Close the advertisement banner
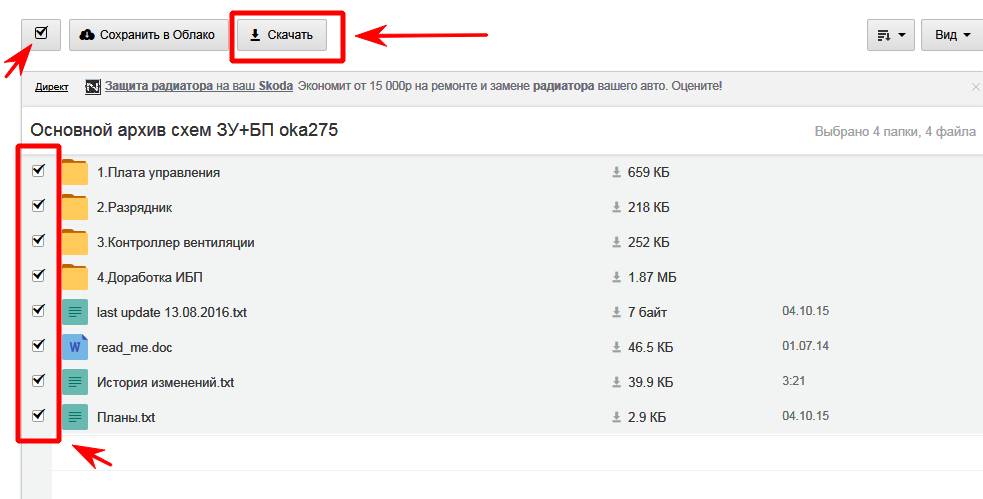Image resolution: width=983 pixels, height=499 pixels. pyautogui.click(x=975, y=87)
